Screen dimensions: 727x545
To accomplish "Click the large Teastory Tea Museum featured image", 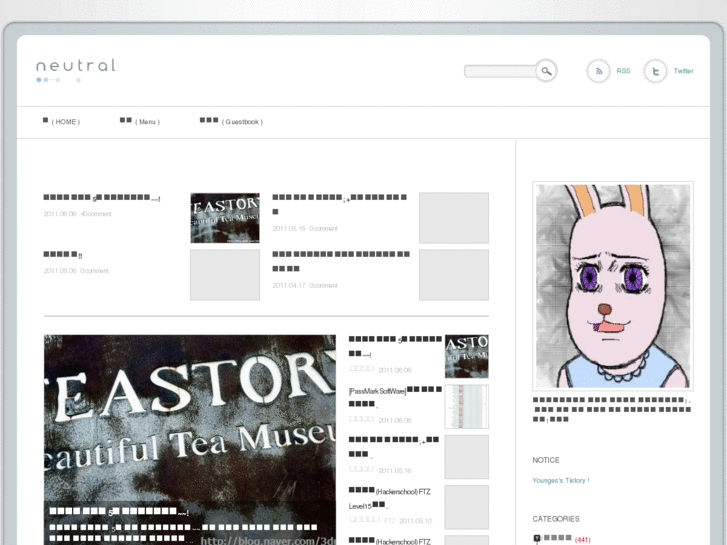I will click(x=190, y=417).
